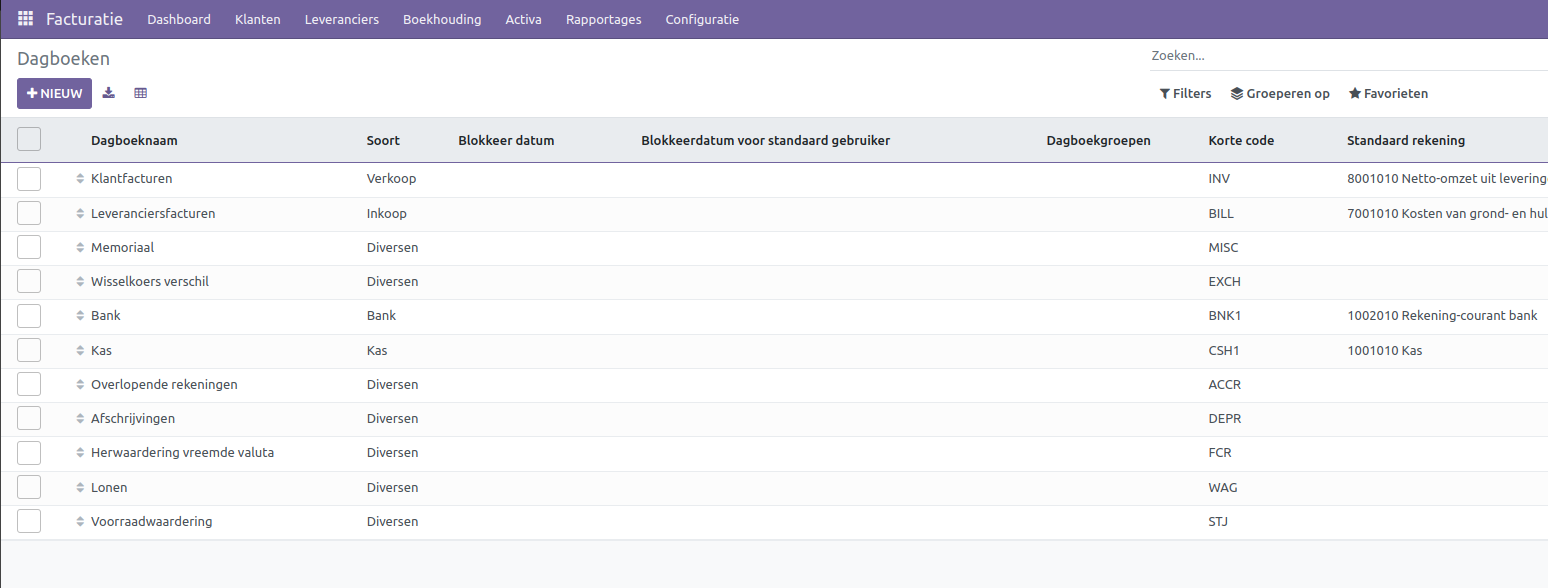Expand the Groeperen op dropdown
This screenshot has height=588, width=1548.
pyautogui.click(x=1280, y=93)
